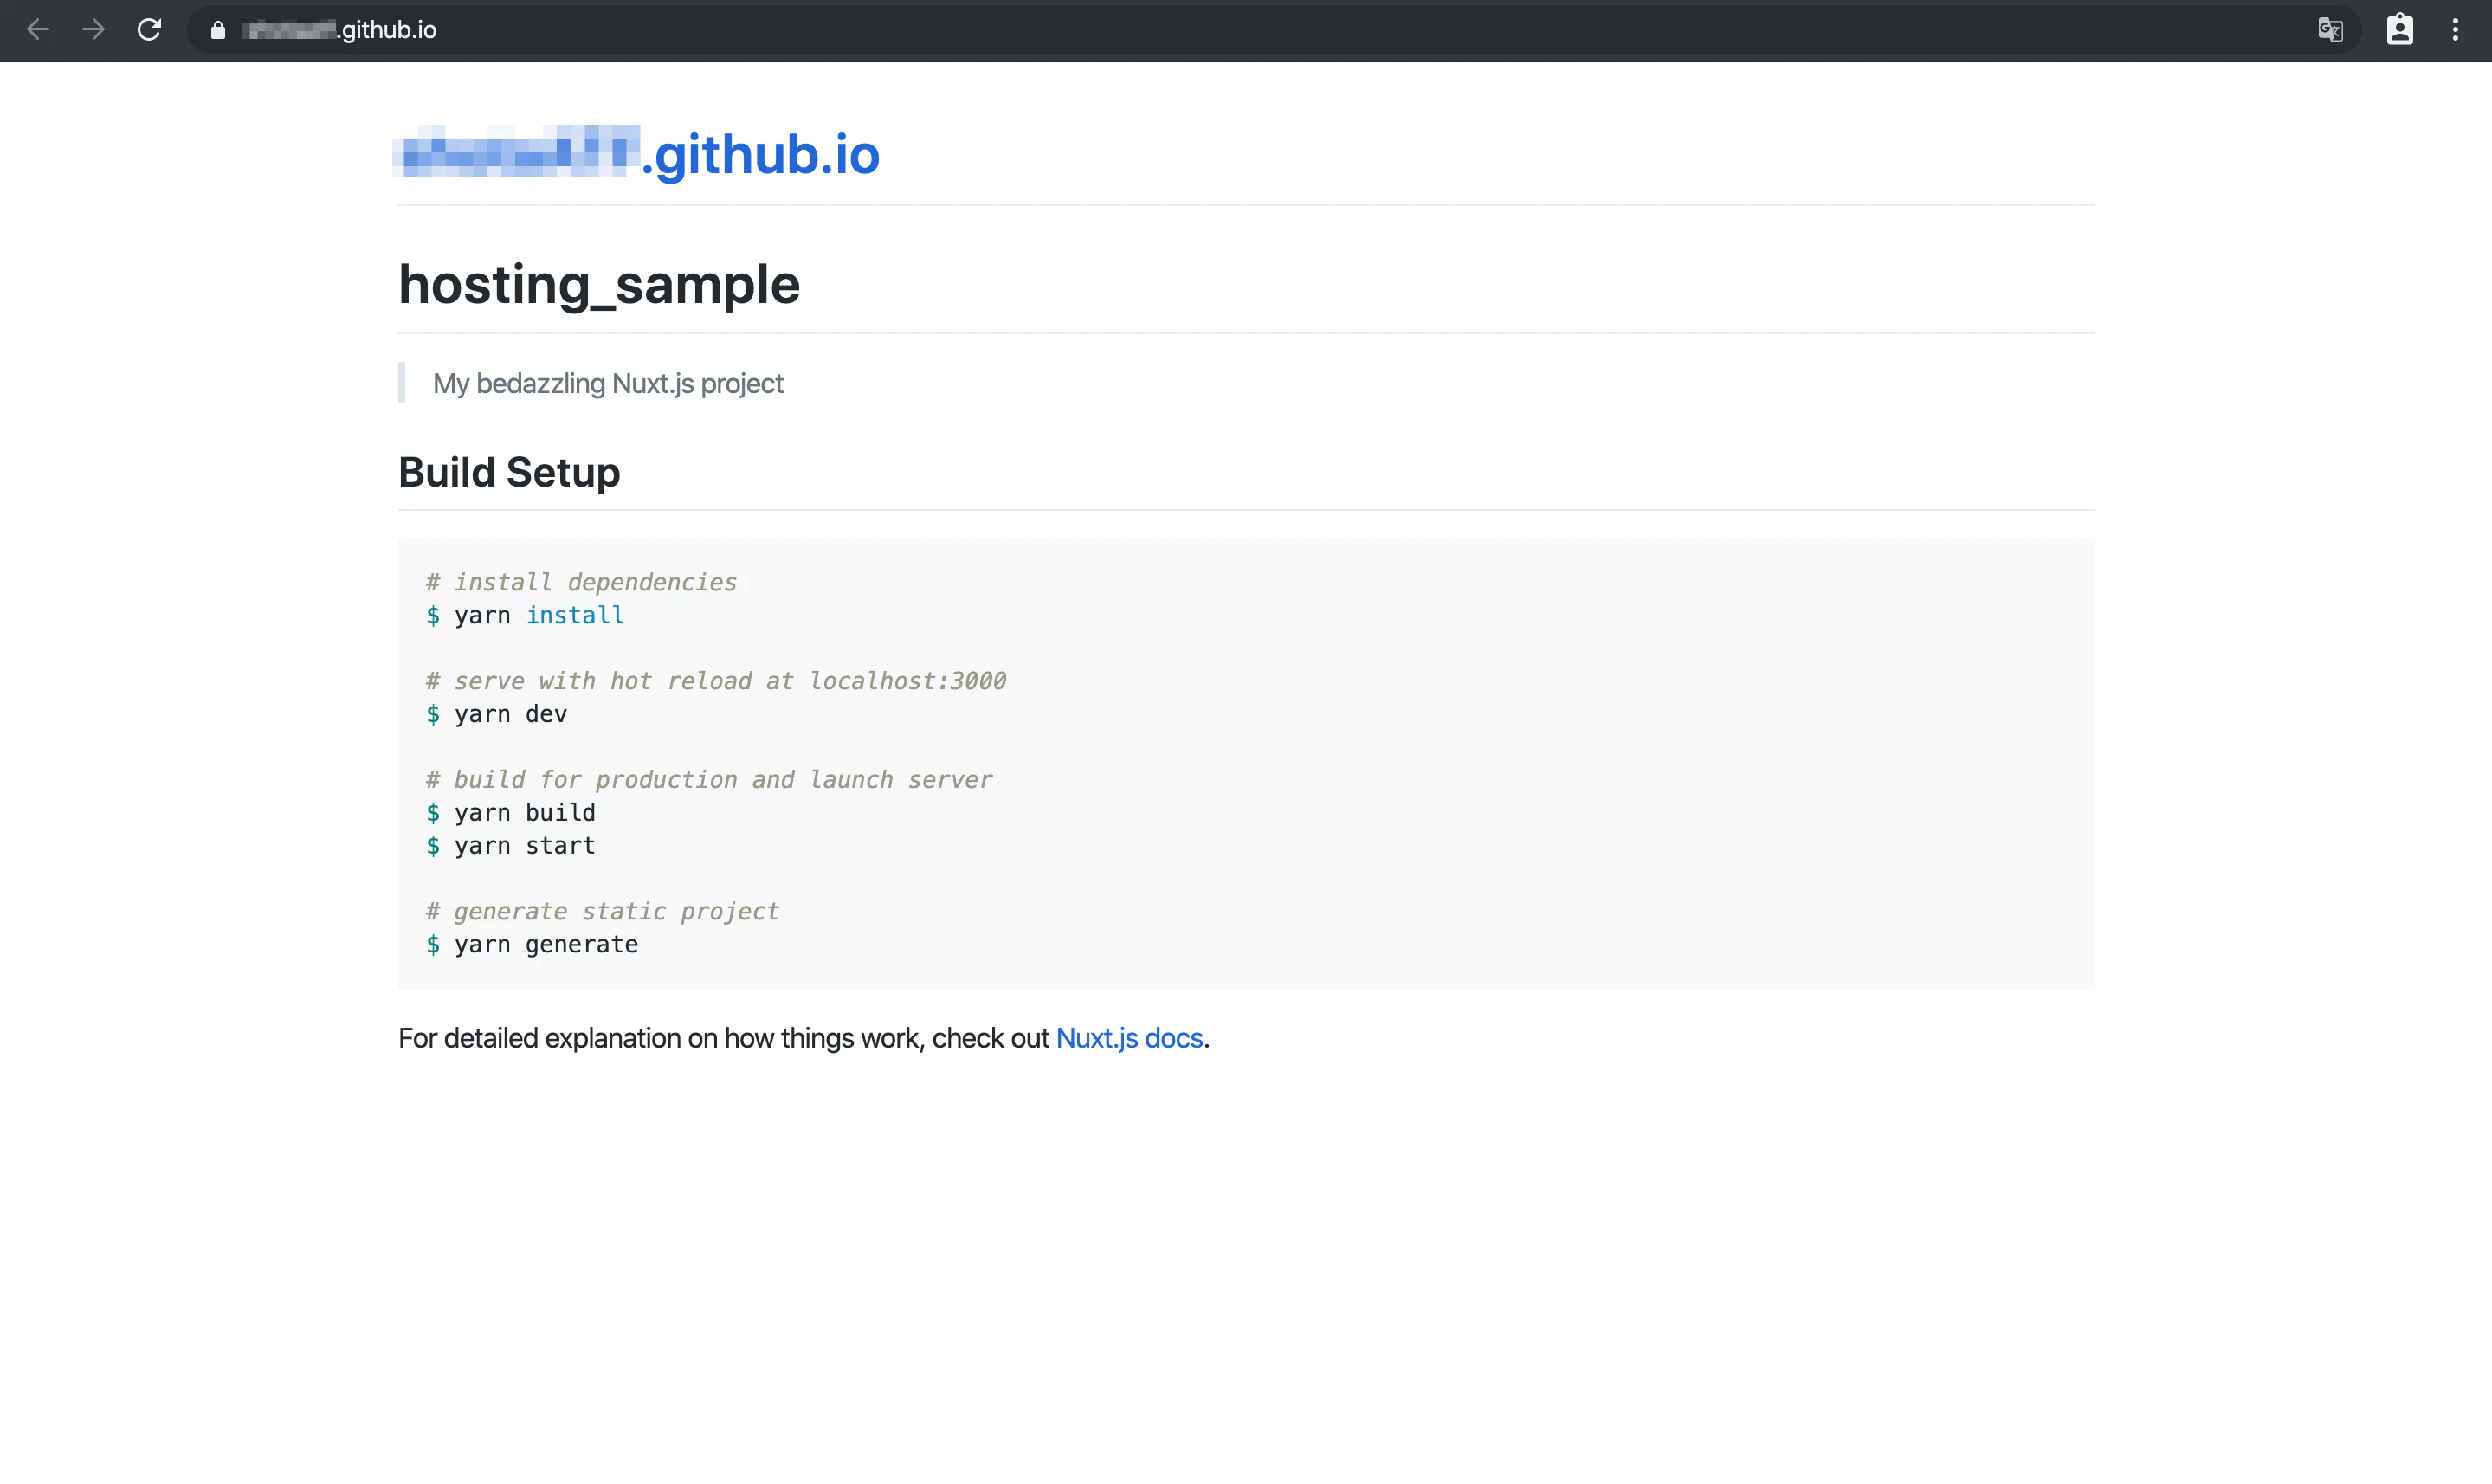Click the 'build for production' comment line
The width and height of the screenshot is (2492, 1484).
[x=709, y=780]
